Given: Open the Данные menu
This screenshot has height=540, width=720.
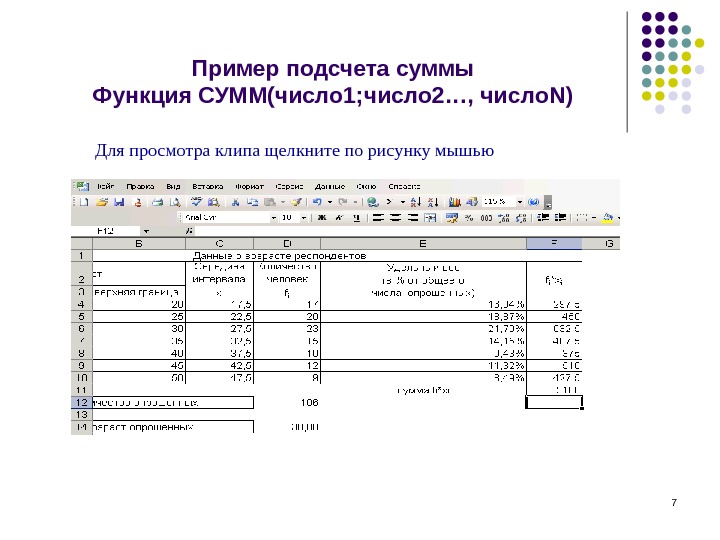Looking at the screenshot, I should tap(330, 186).
